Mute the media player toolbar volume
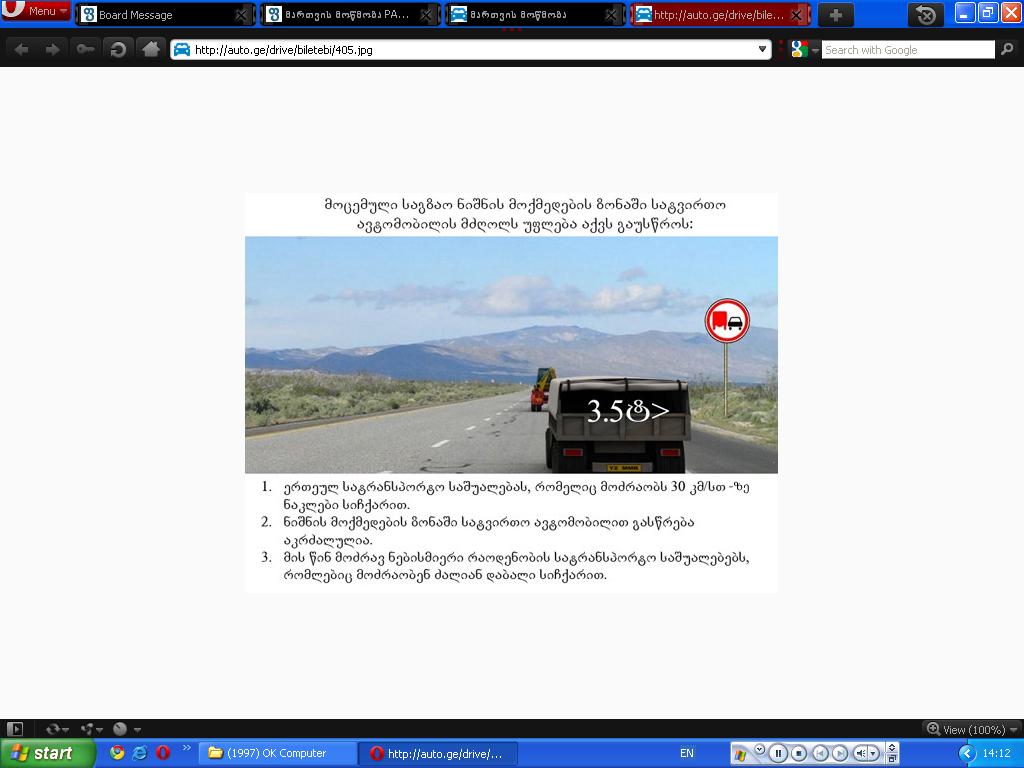Viewport: 1024px width, 768px height. tap(861, 754)
